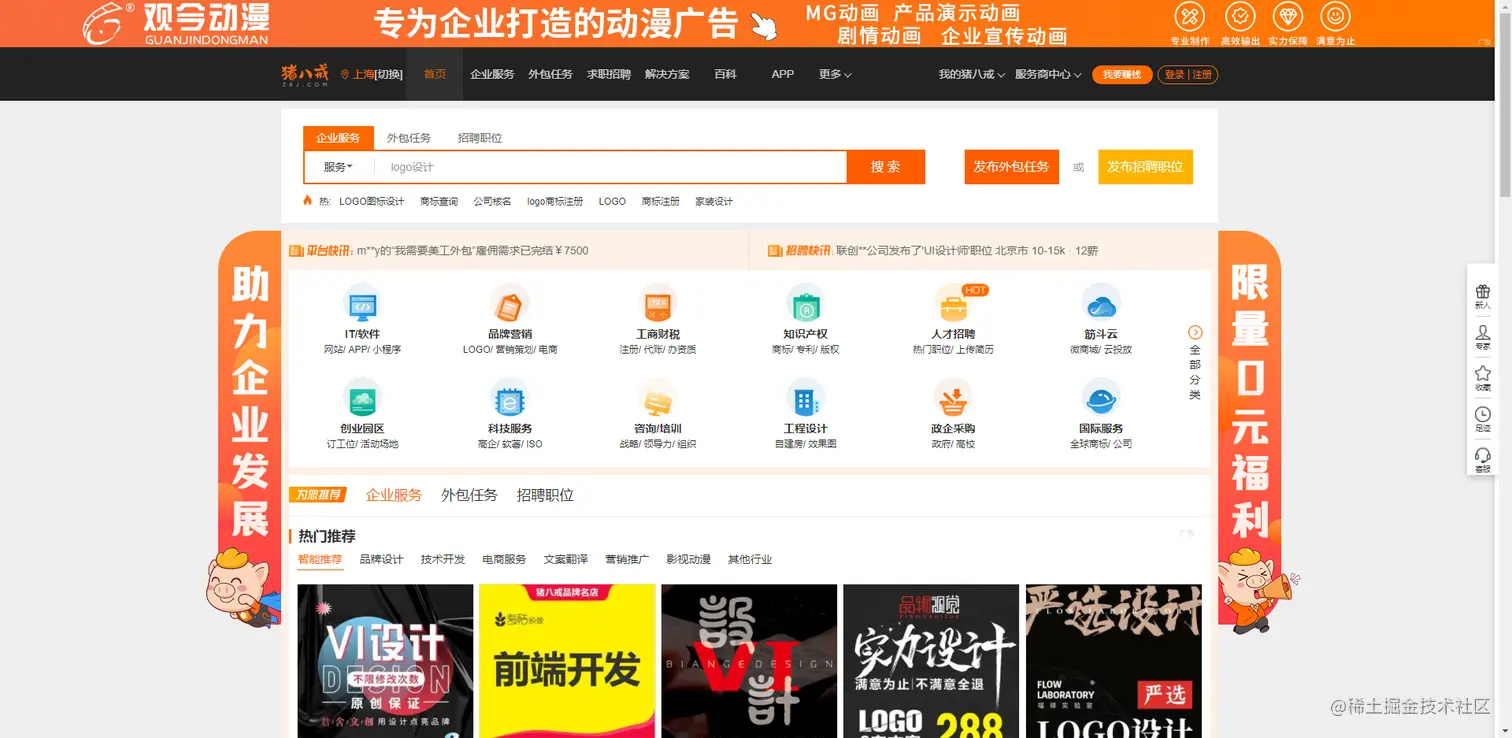Open 外包任务 in the top navigation
The height and width of the screenshot is (738, 1512).
point(550,75)
